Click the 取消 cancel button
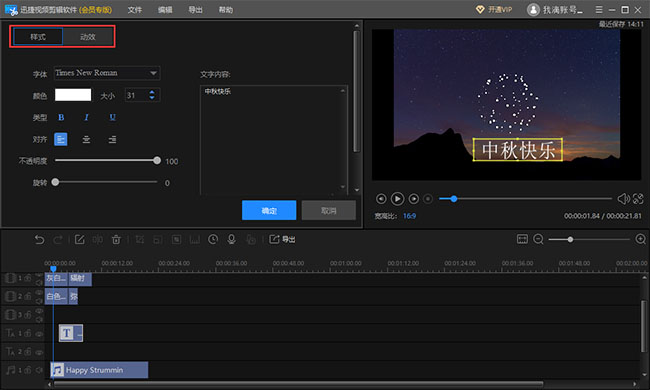The width and height of the screenshot is (650, 390). (x=328, y=210)
